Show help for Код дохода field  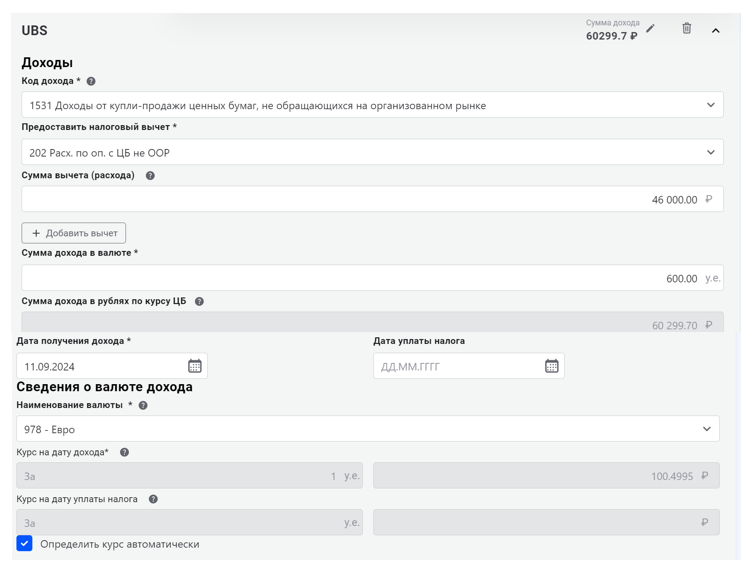pos(91,81)
